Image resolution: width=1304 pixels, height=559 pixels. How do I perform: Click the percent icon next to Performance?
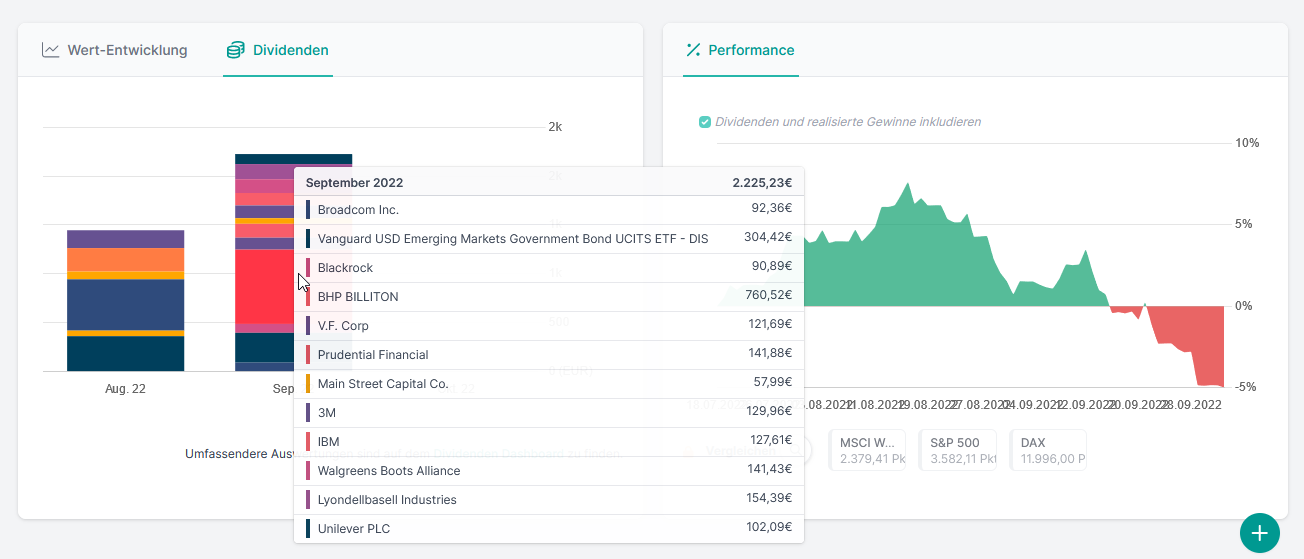(693, 50)
